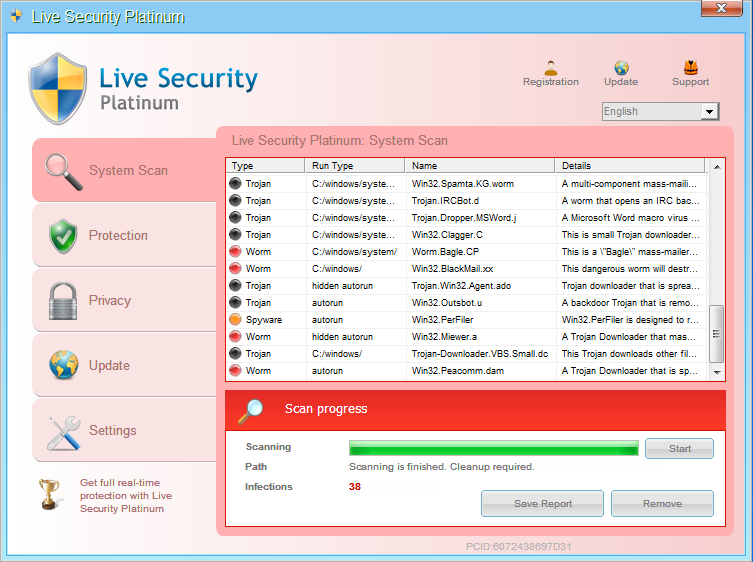Click the Privacy padlock icon
753x562 pixels.
pos(63,301)
